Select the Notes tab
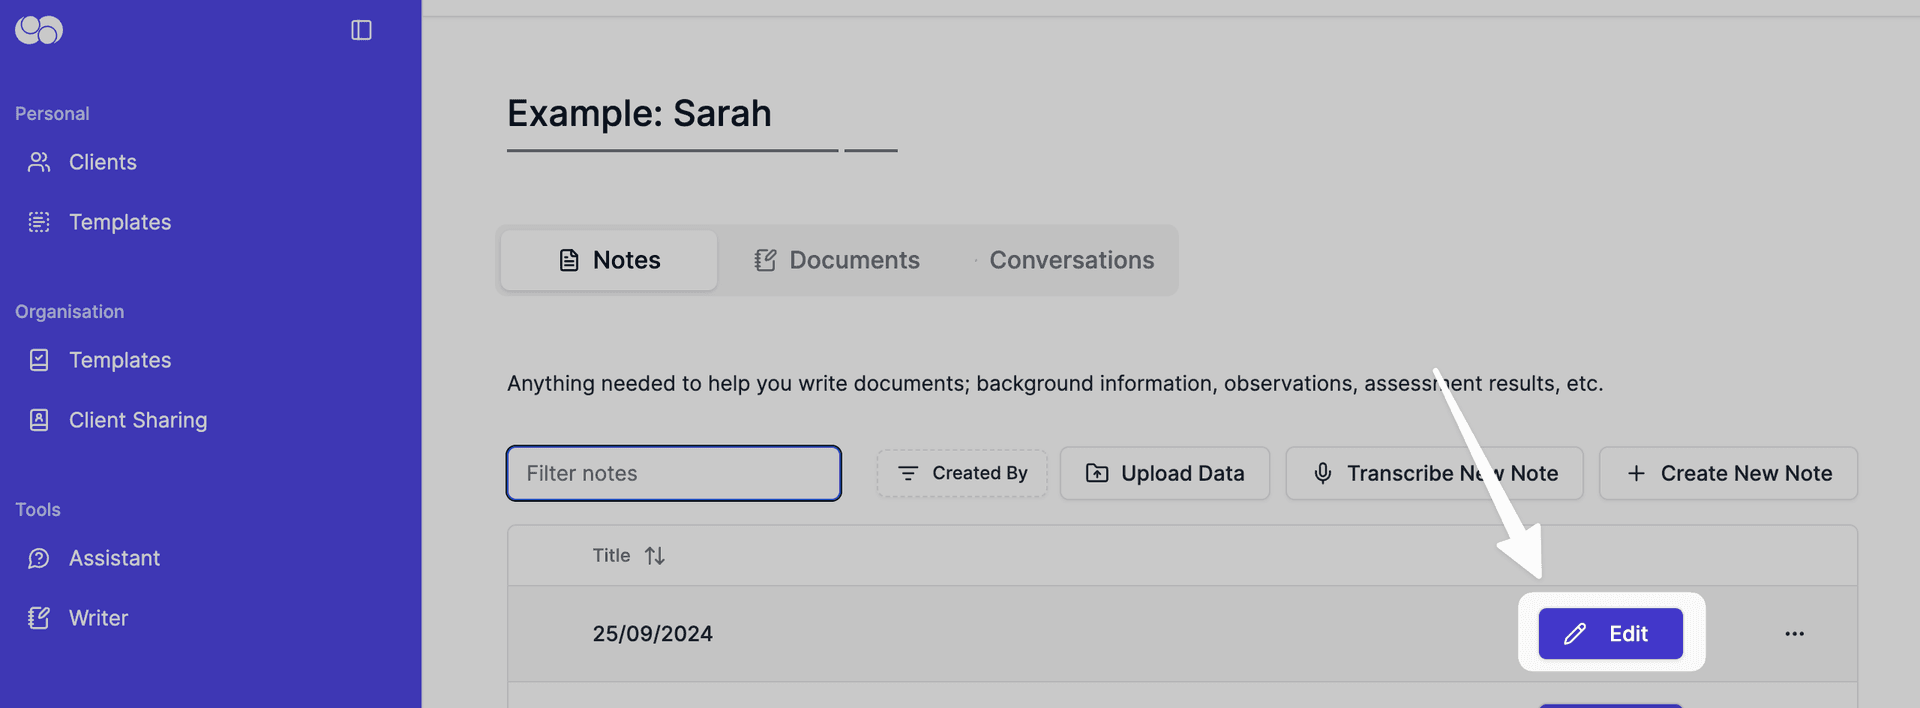This screenshot has height=708, width=1920. click(609, 260)
